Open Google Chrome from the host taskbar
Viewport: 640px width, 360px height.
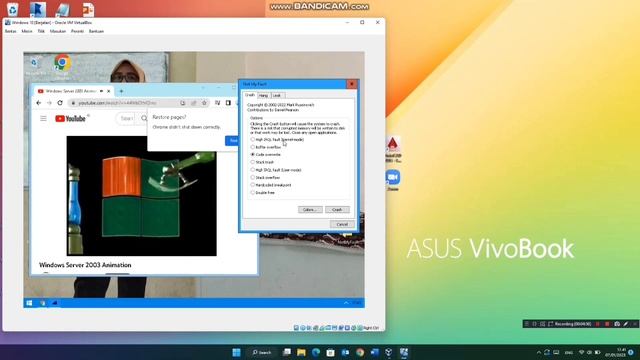click(x=360, y=352)
